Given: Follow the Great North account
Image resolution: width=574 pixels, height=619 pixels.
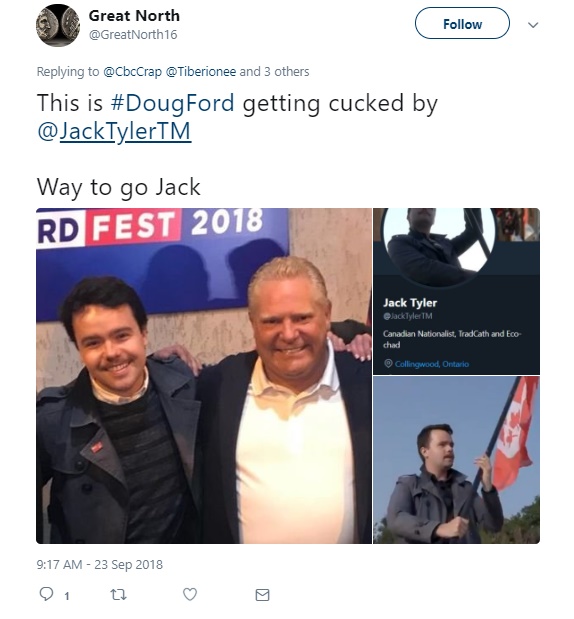Looking at the screenshot, I should click(x=462, y=23).
